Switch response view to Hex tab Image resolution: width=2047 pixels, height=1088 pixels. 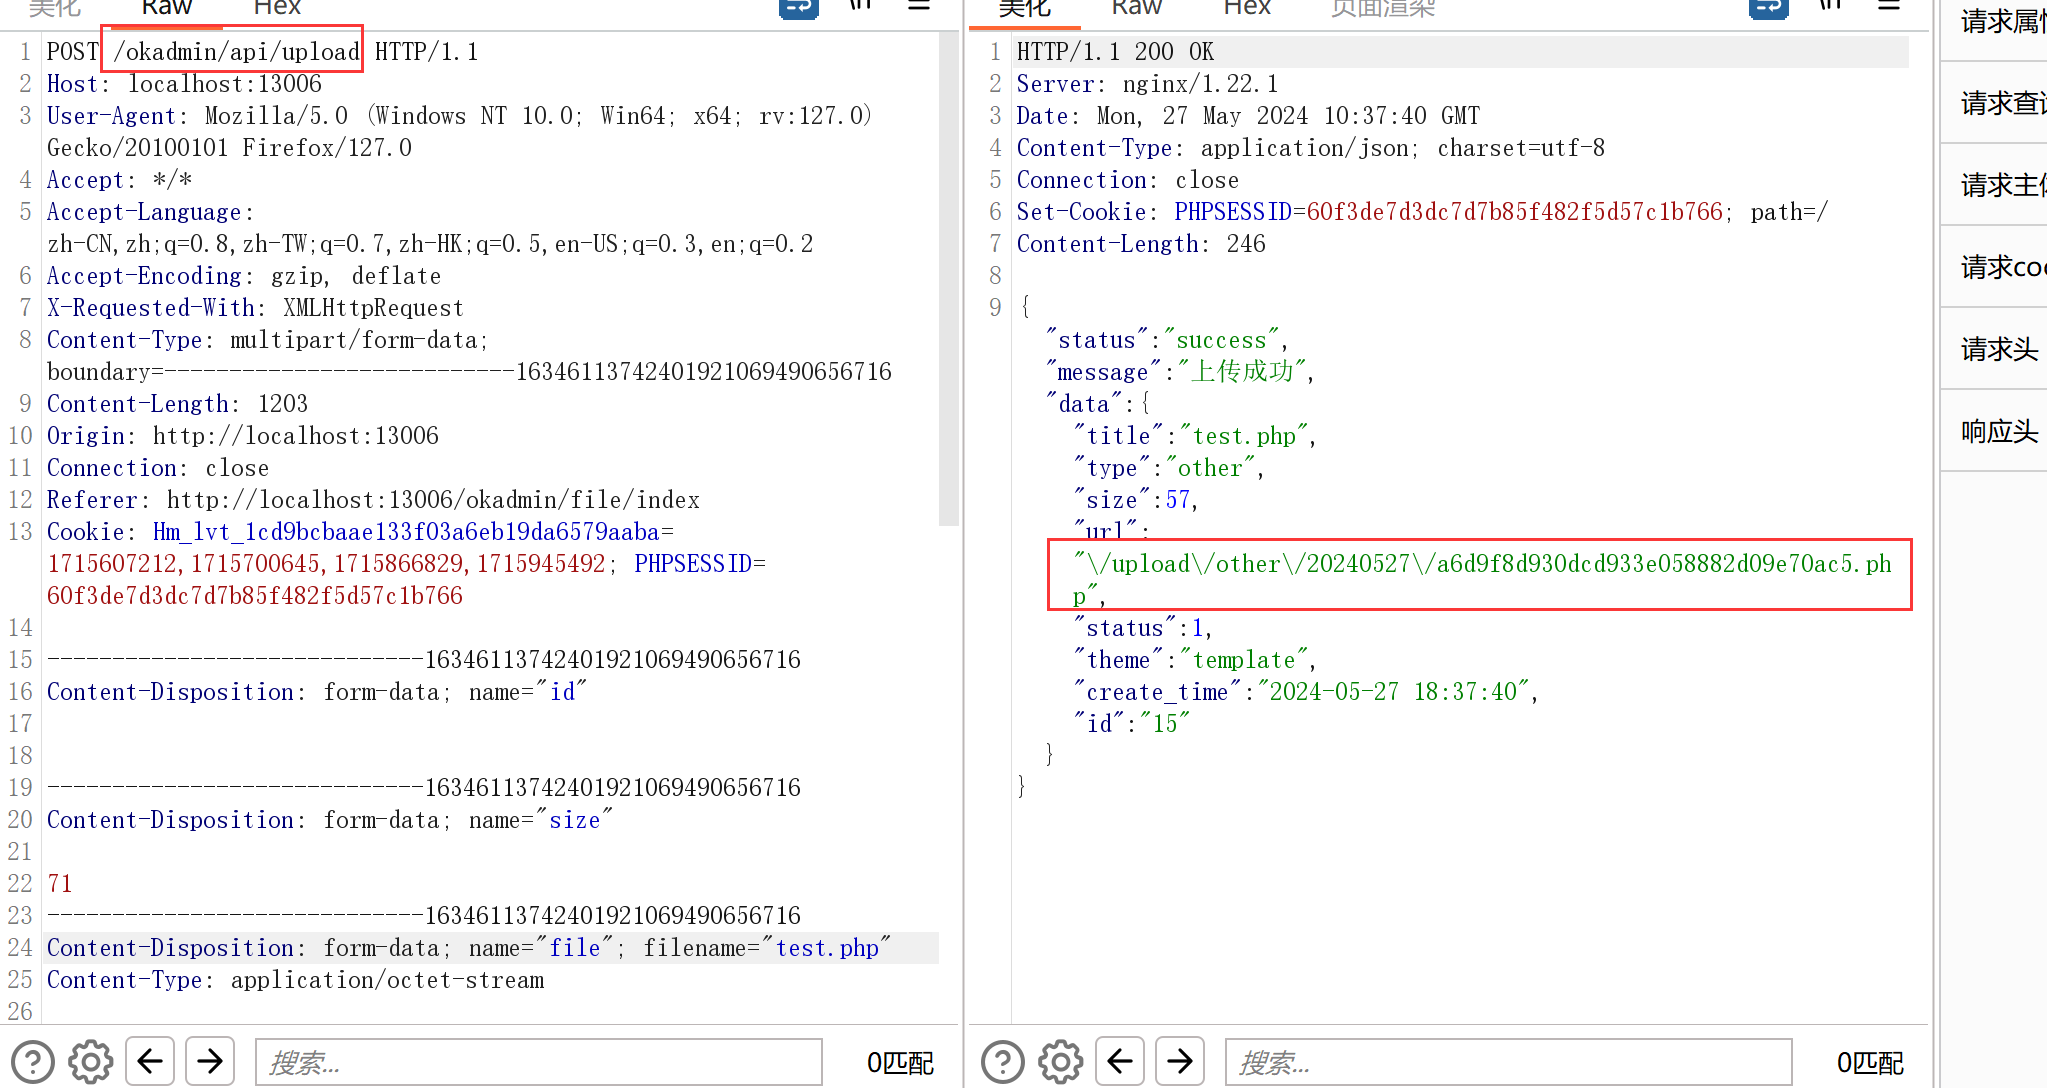[1247, 8]
